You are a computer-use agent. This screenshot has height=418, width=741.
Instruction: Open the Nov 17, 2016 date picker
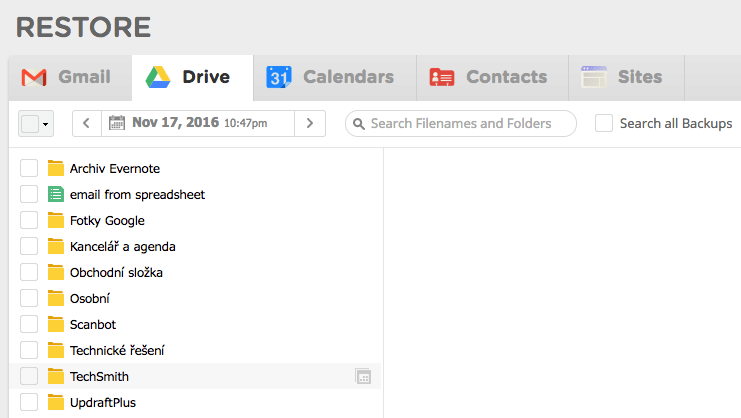(x=200, y=123)
